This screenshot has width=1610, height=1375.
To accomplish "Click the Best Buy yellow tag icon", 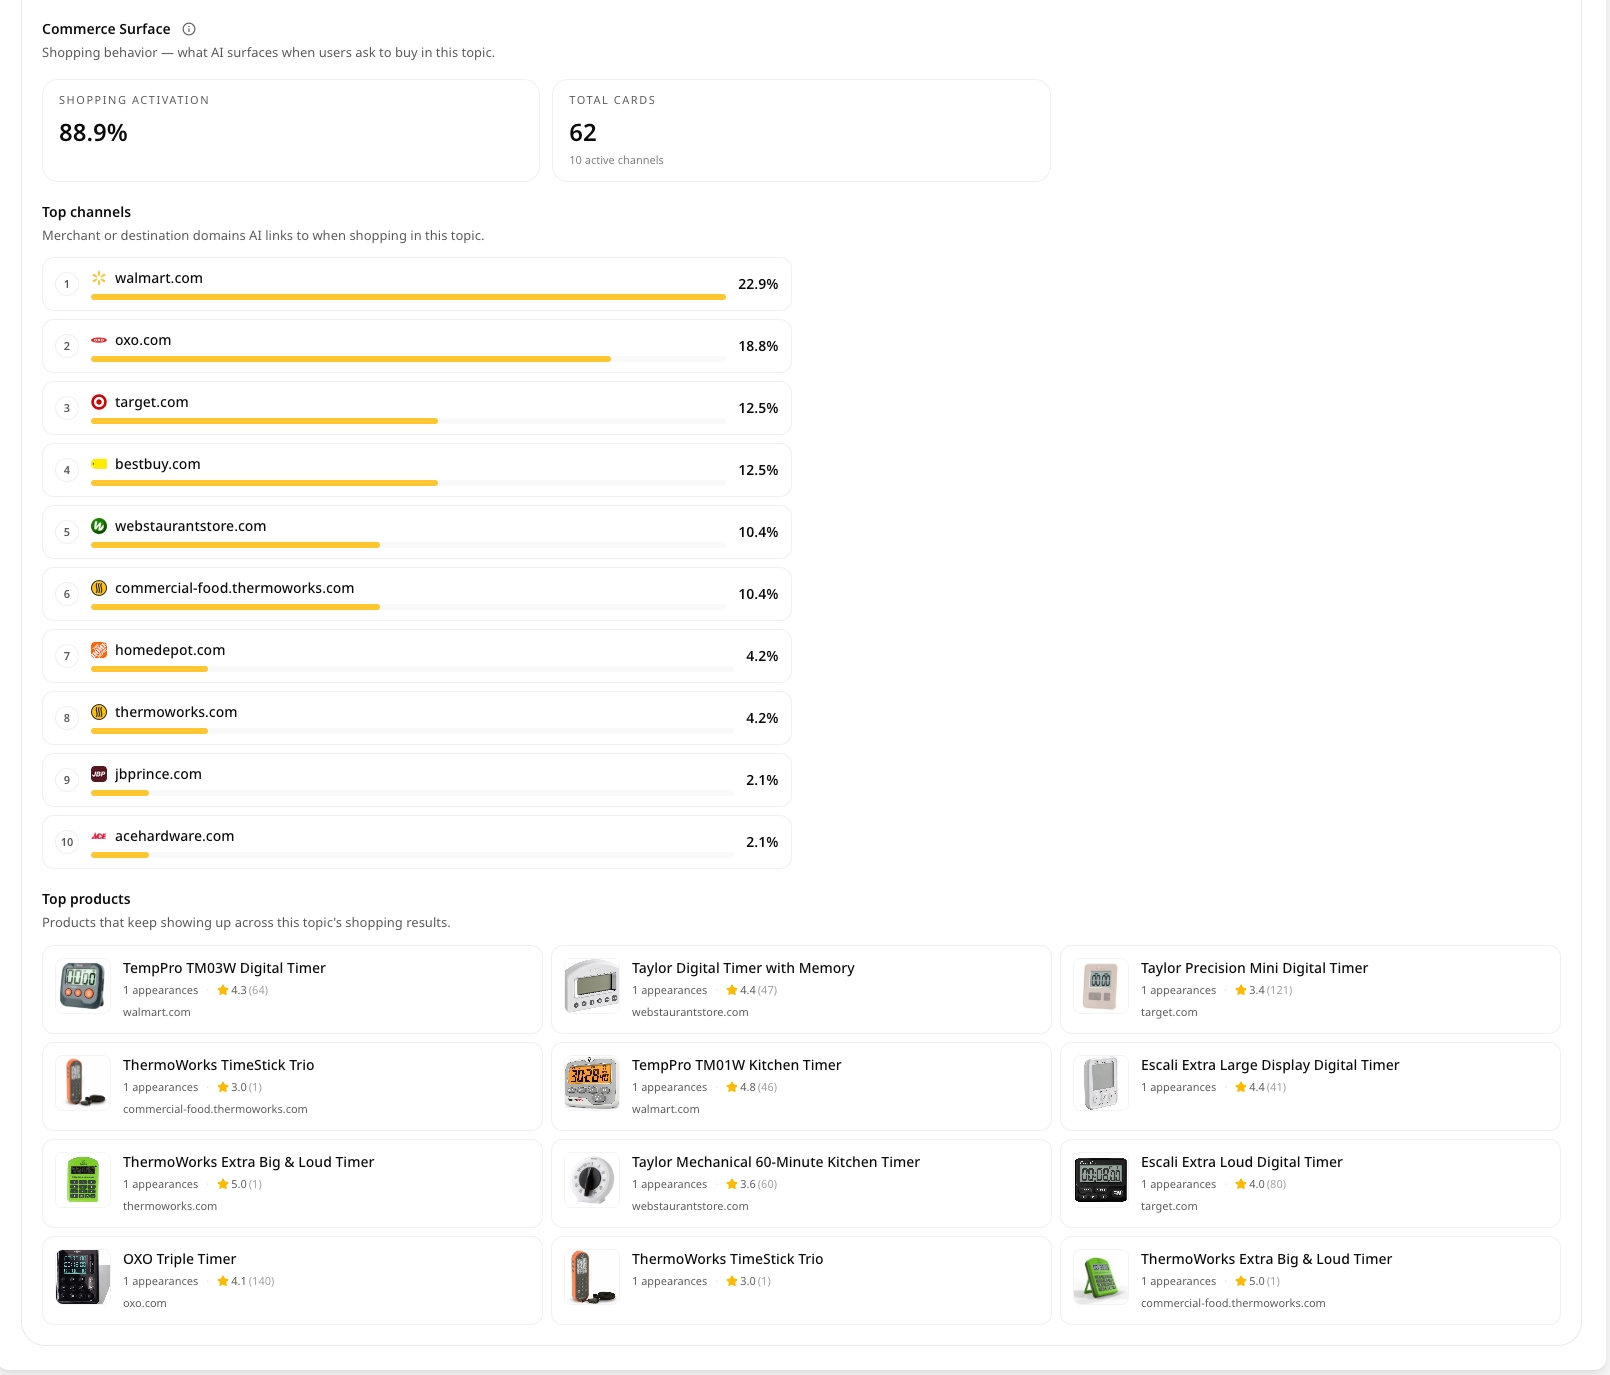I will click(99, 464).
